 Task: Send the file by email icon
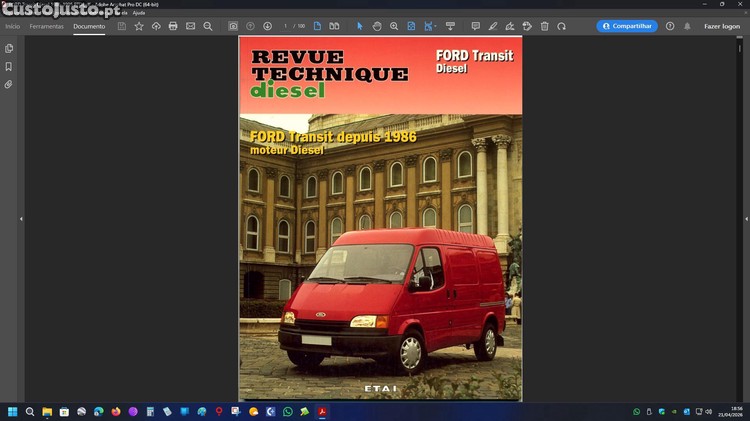coord(190,26)
